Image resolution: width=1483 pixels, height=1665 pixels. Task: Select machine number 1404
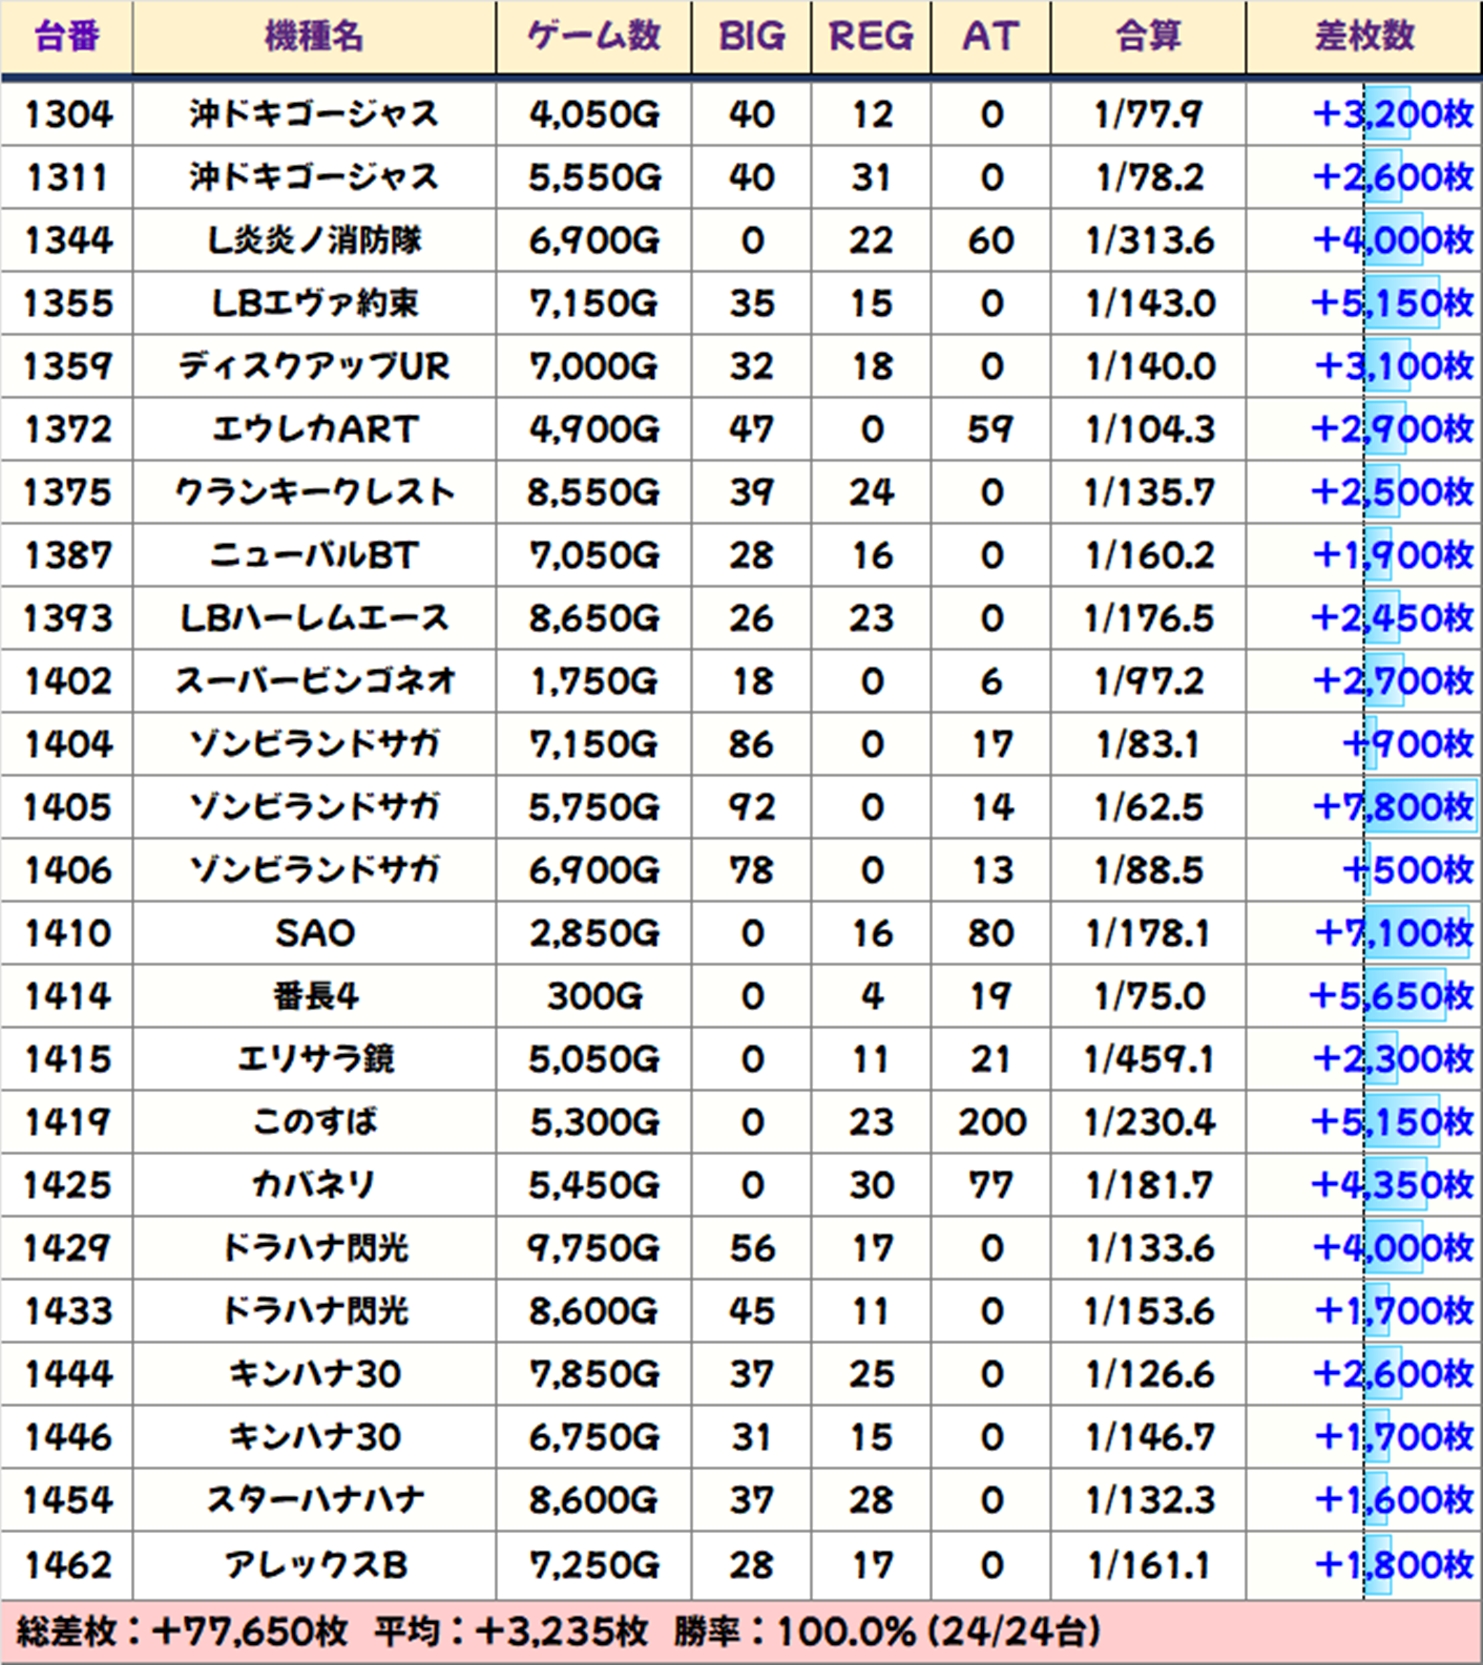click(x=67, y=745)
